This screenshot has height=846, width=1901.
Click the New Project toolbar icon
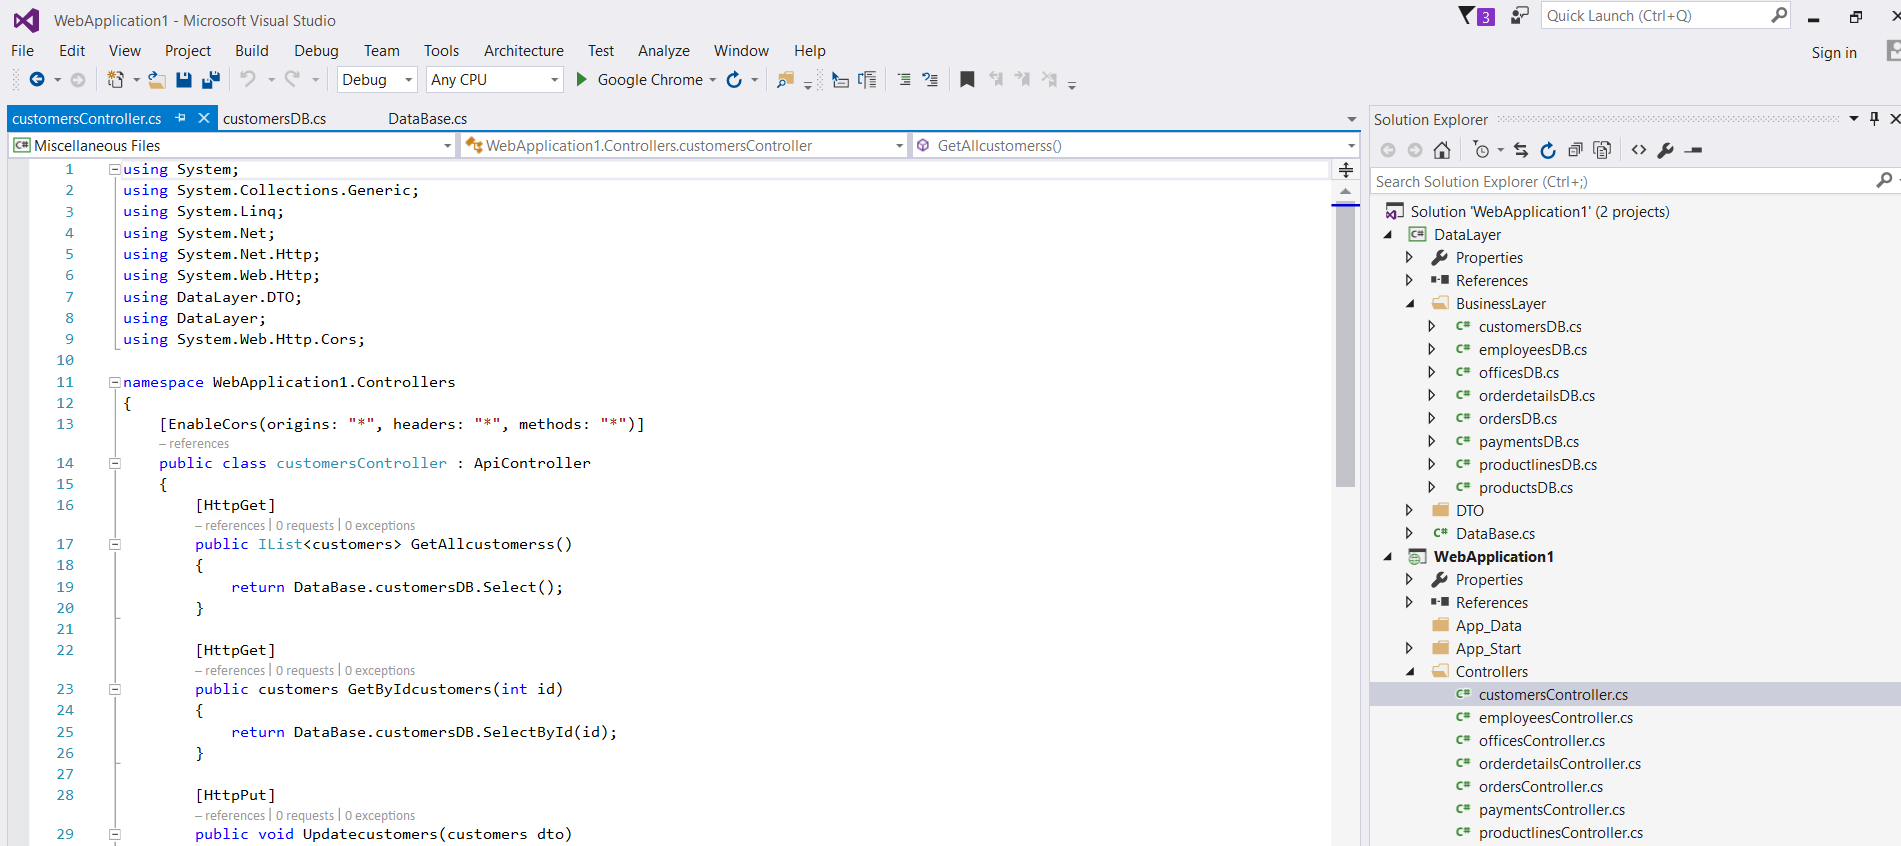(116, 80)
